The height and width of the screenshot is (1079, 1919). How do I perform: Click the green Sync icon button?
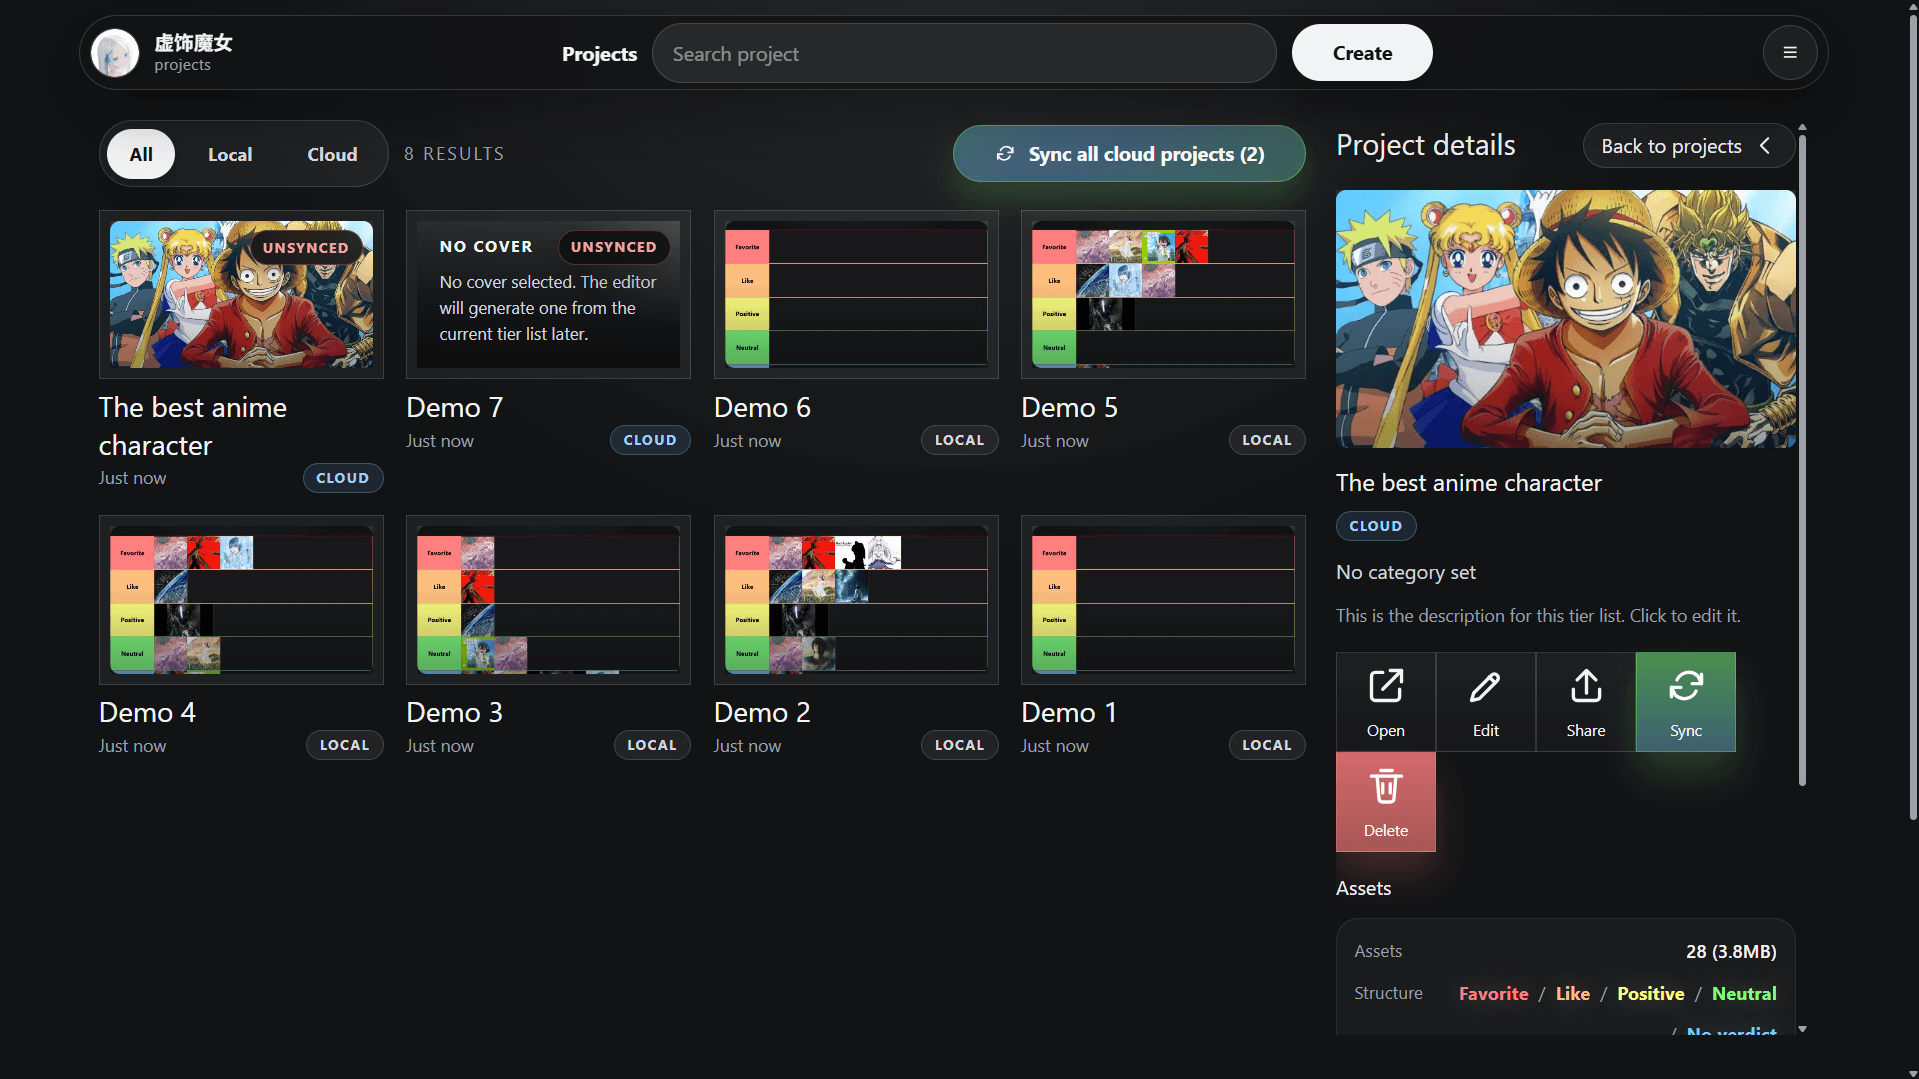[x=1685, y=701]
